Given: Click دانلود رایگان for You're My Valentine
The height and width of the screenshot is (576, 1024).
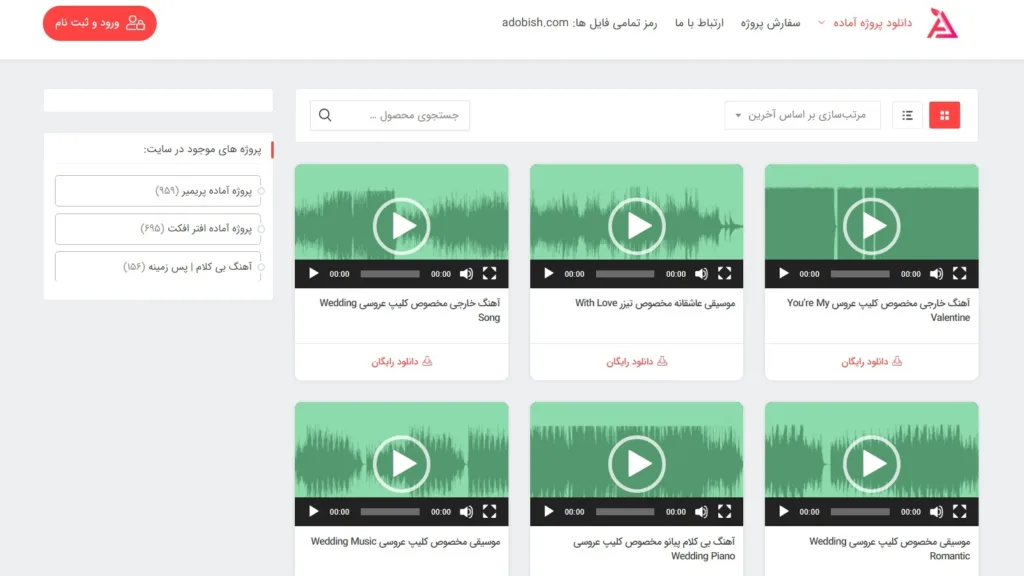Looking at the screenshot, I should tap(872, 361).
